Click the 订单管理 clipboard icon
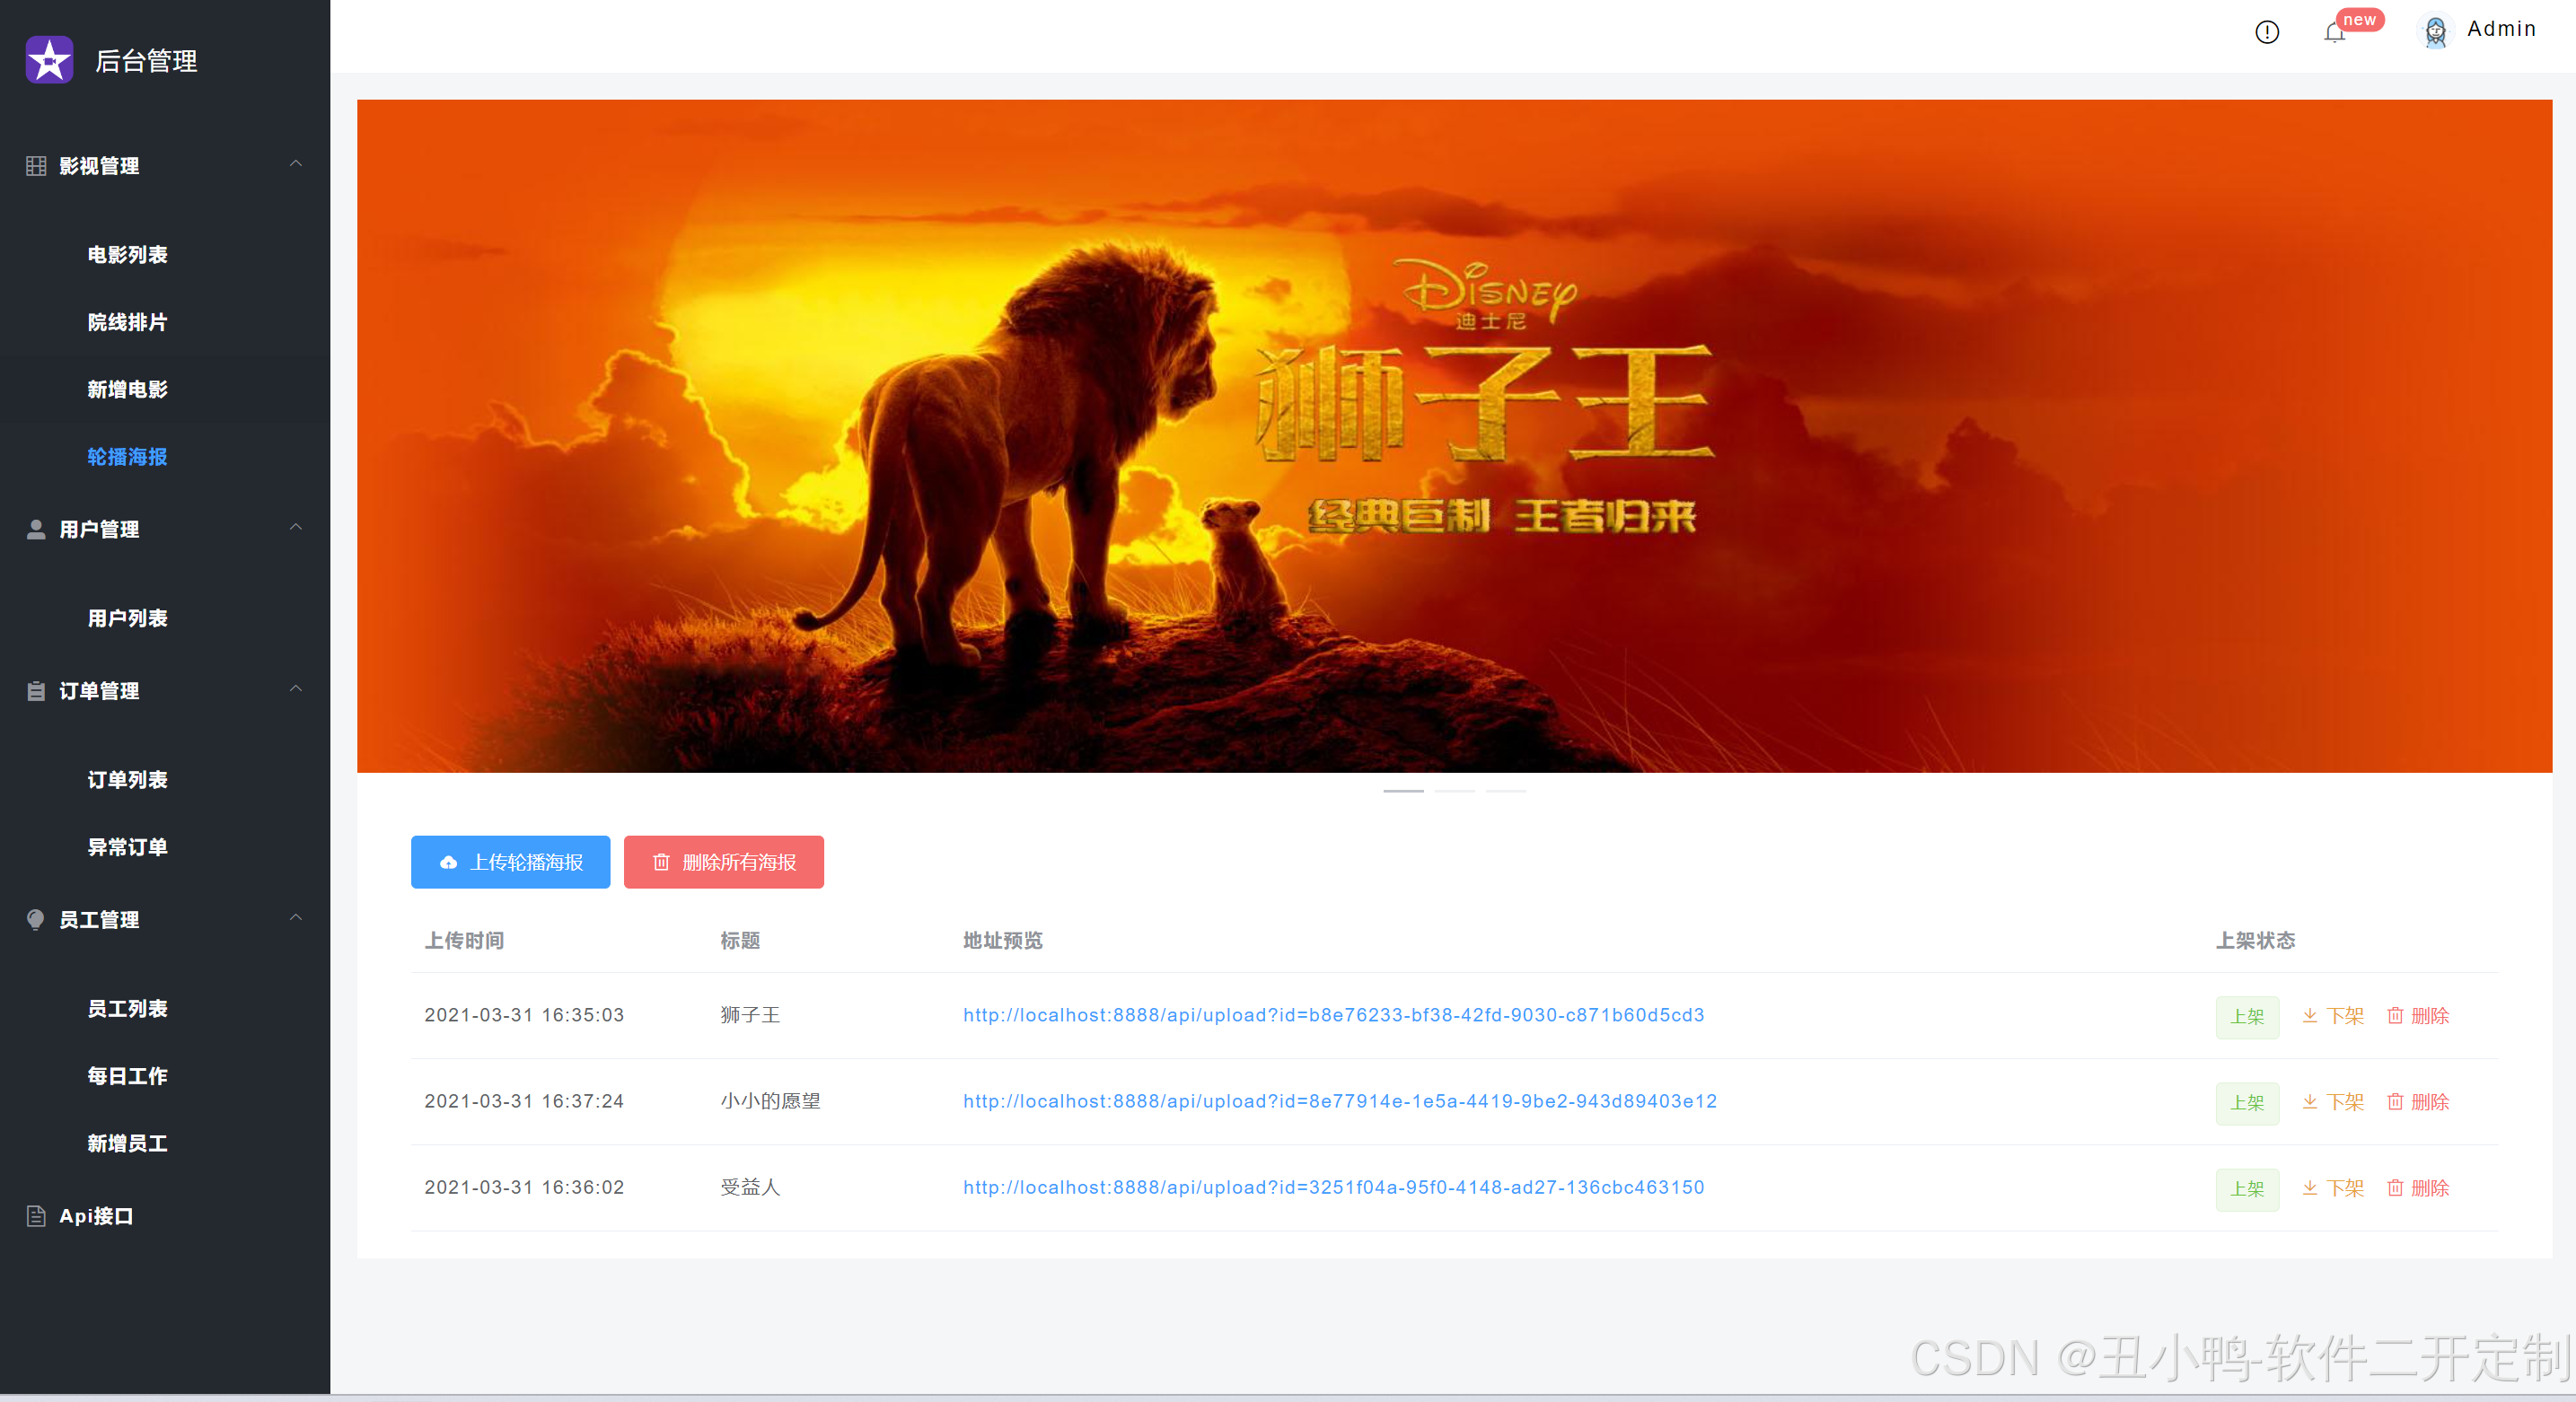Screen dimensions: 2576x1402 coord(36,691)
